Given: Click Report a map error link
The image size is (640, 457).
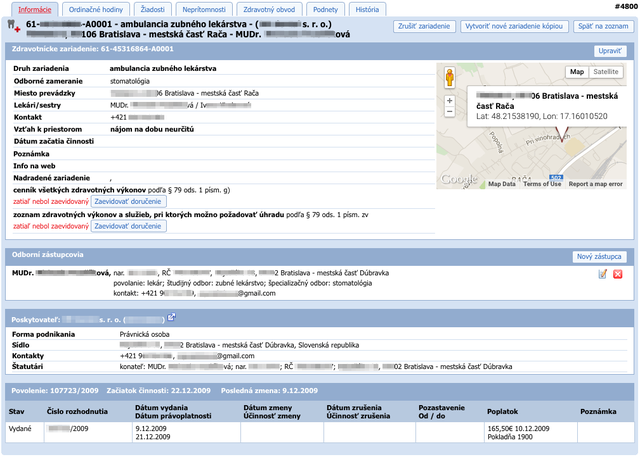Looking at the screenshot, I should 596,184.
